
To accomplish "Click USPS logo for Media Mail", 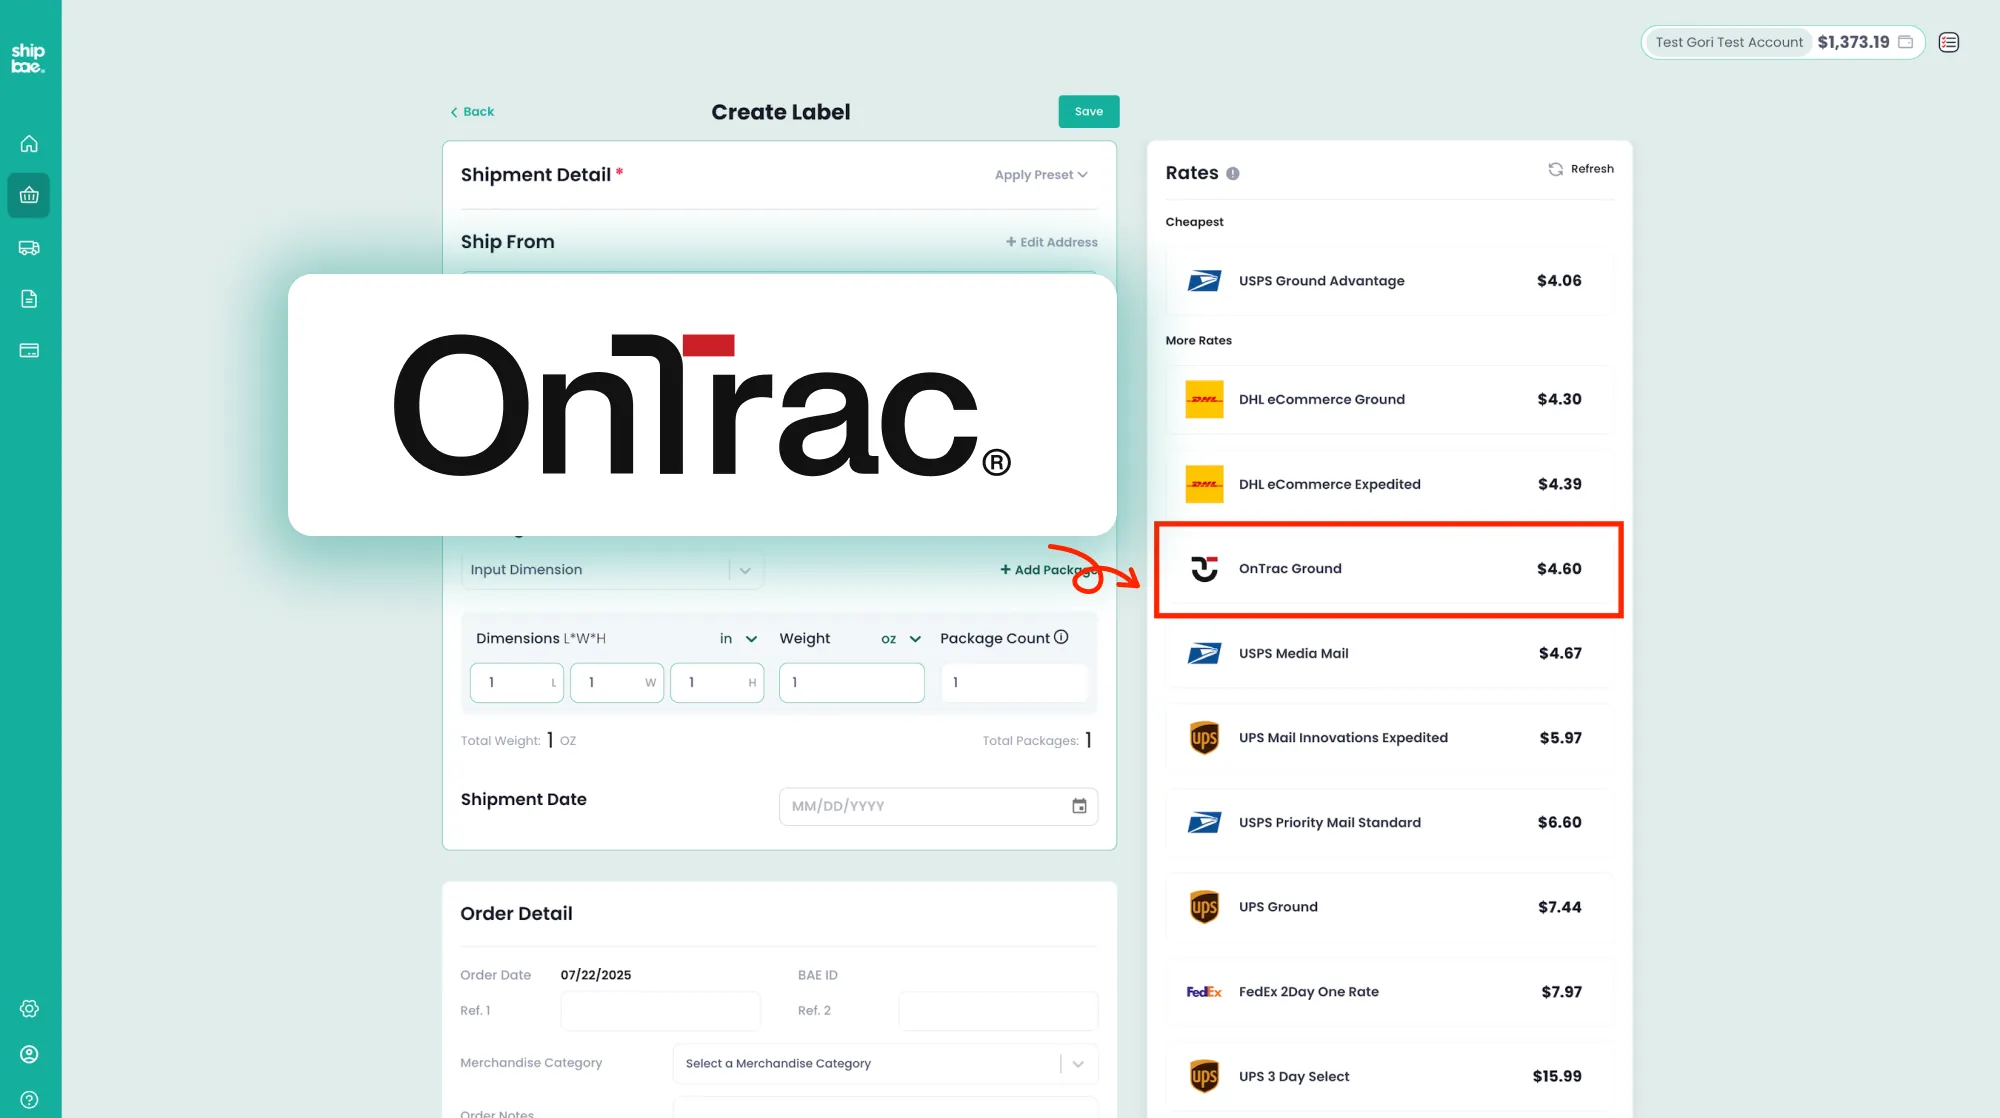I will click(x=1204, y=653).
